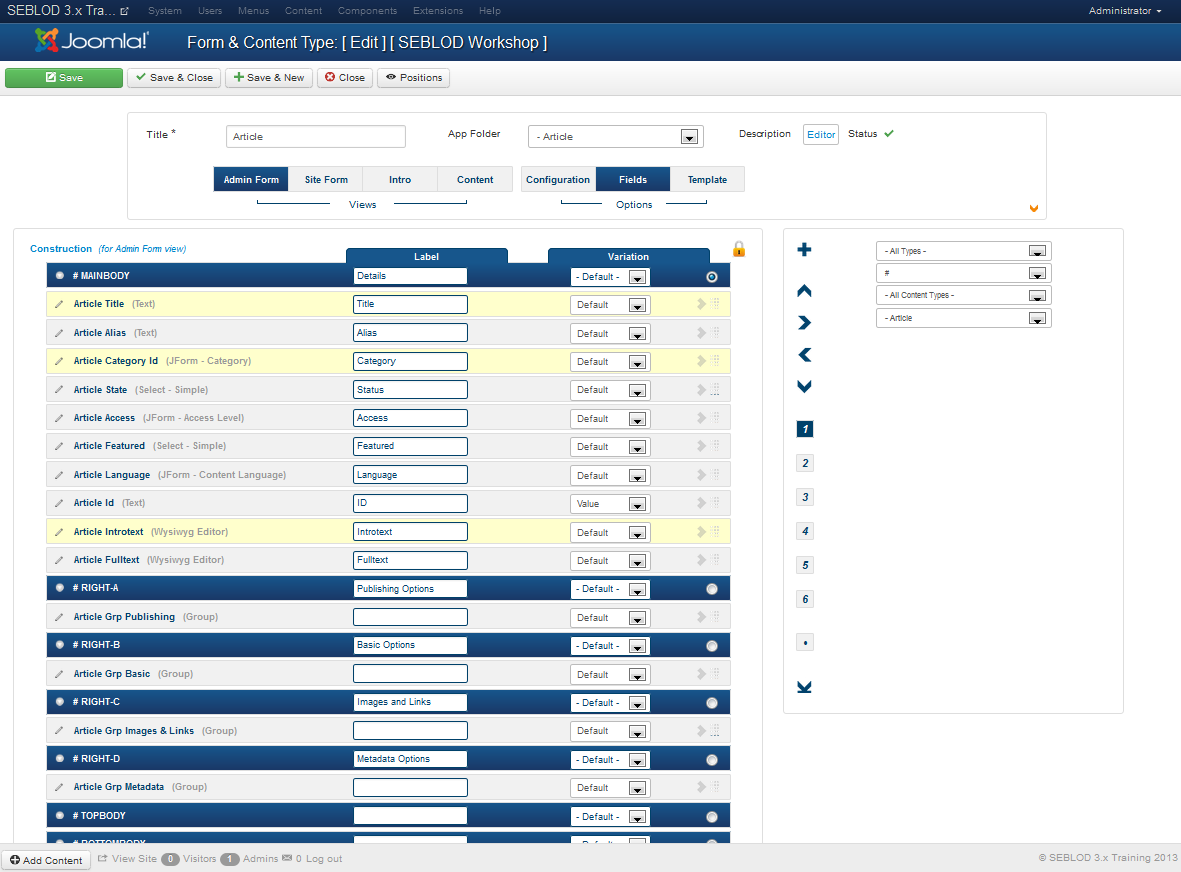1181x872 pixels.
Task: Click the Joomla! logo
Action: [x=92, y=41]
